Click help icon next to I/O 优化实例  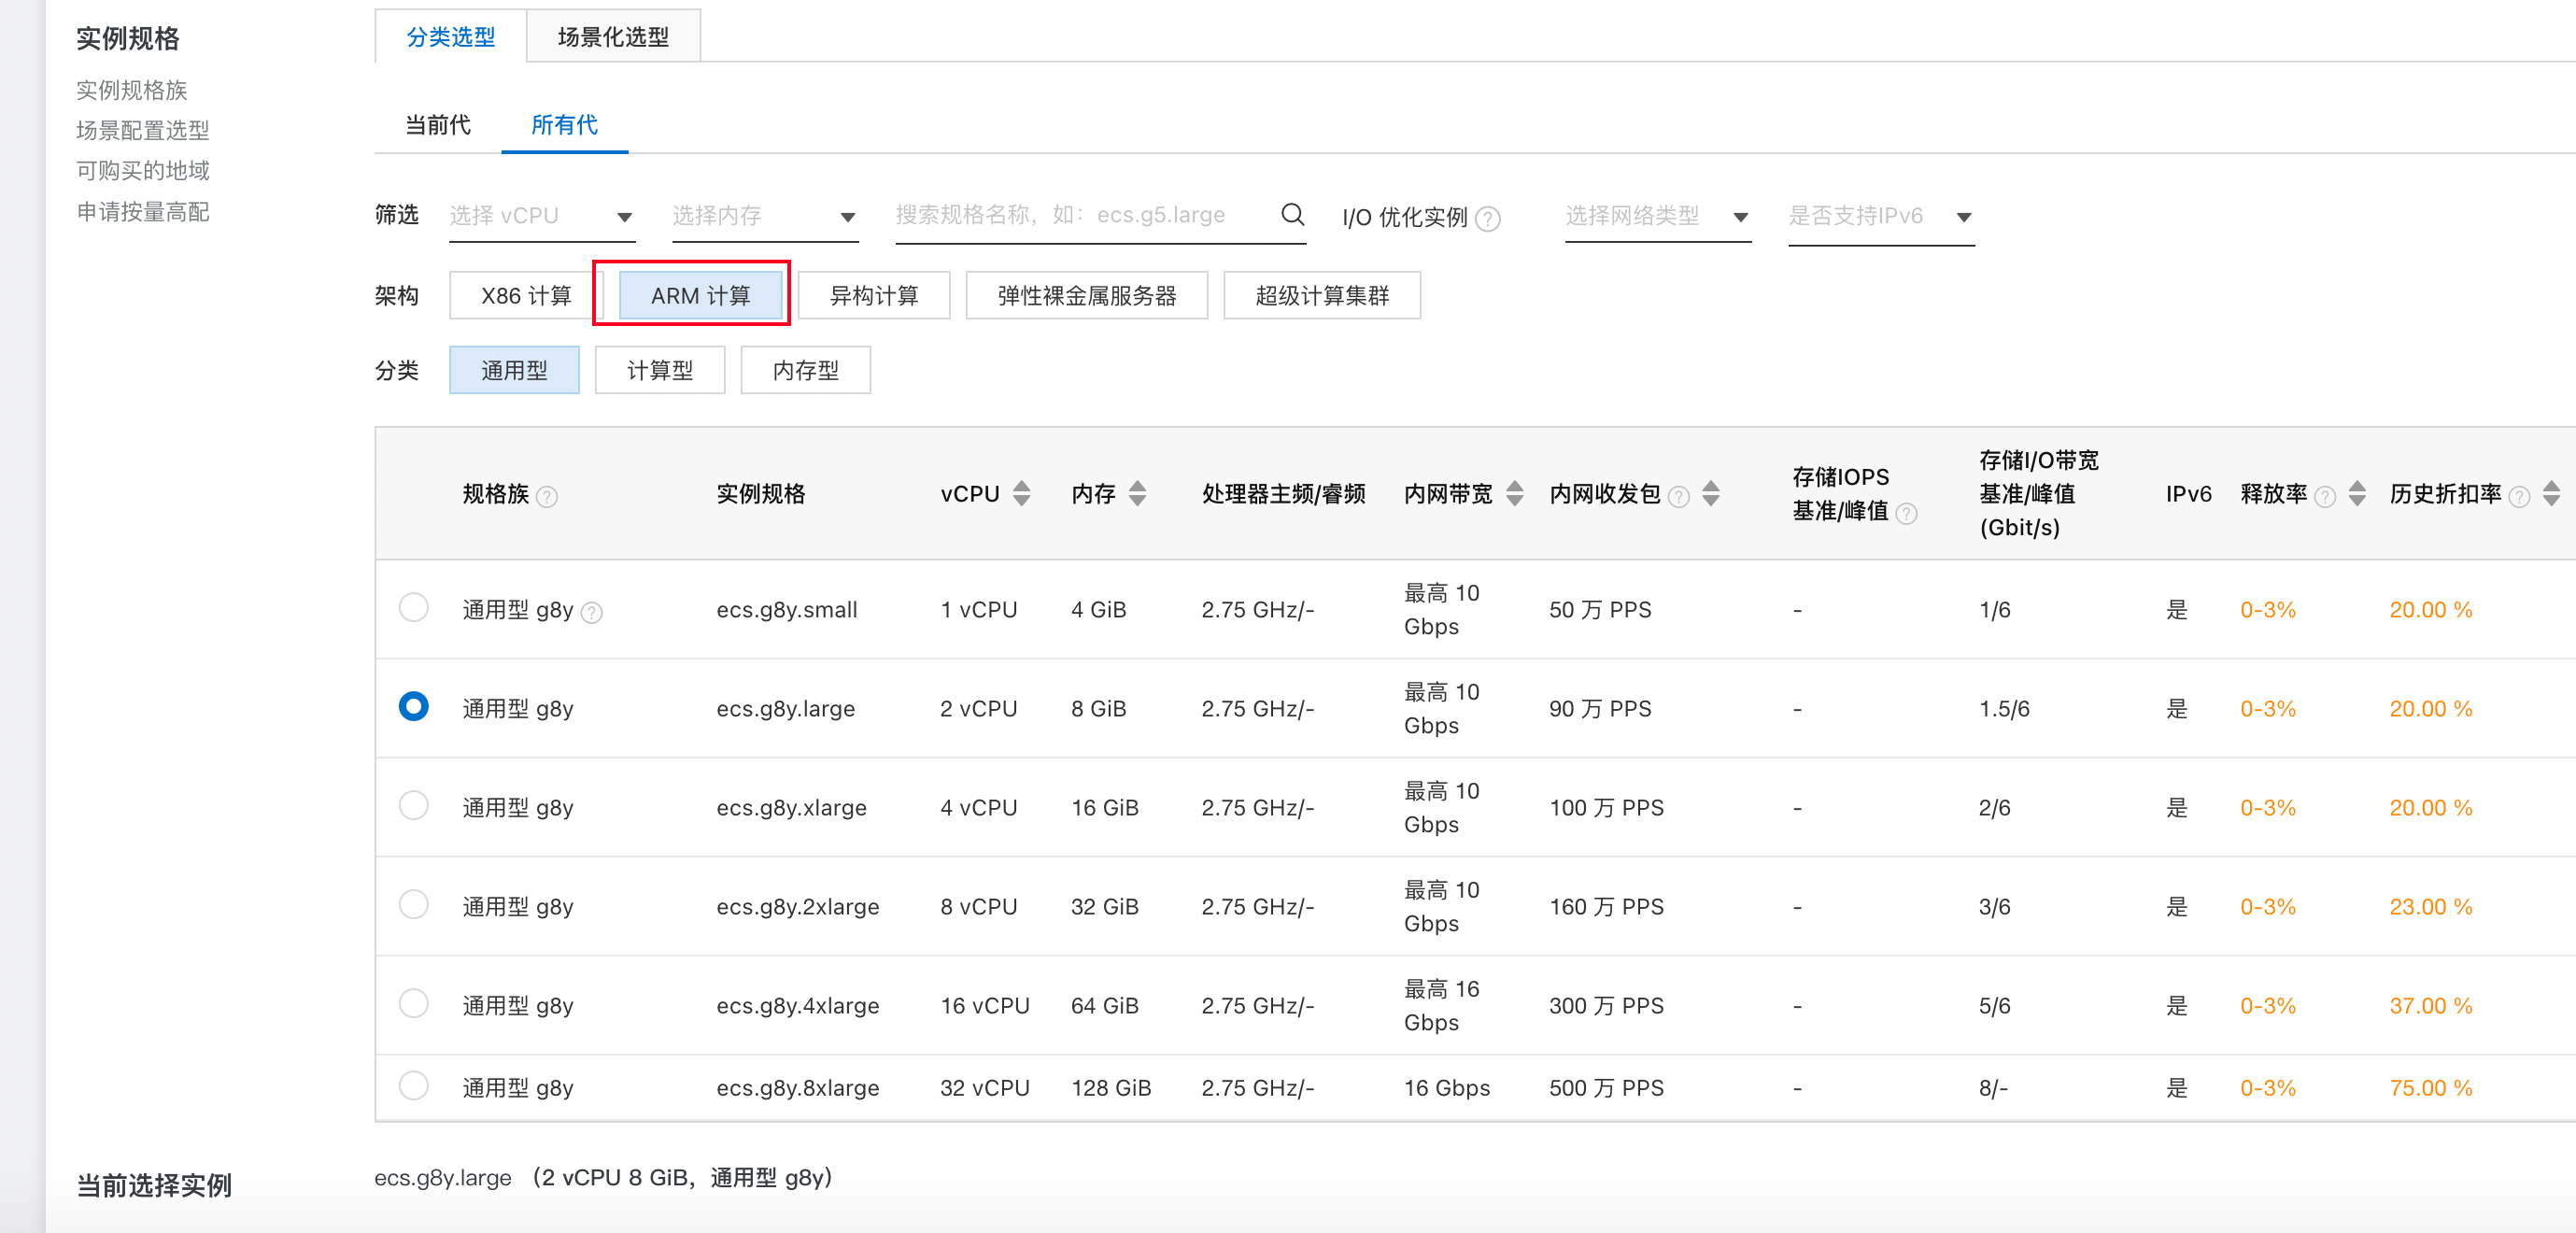coord(1487,219)
